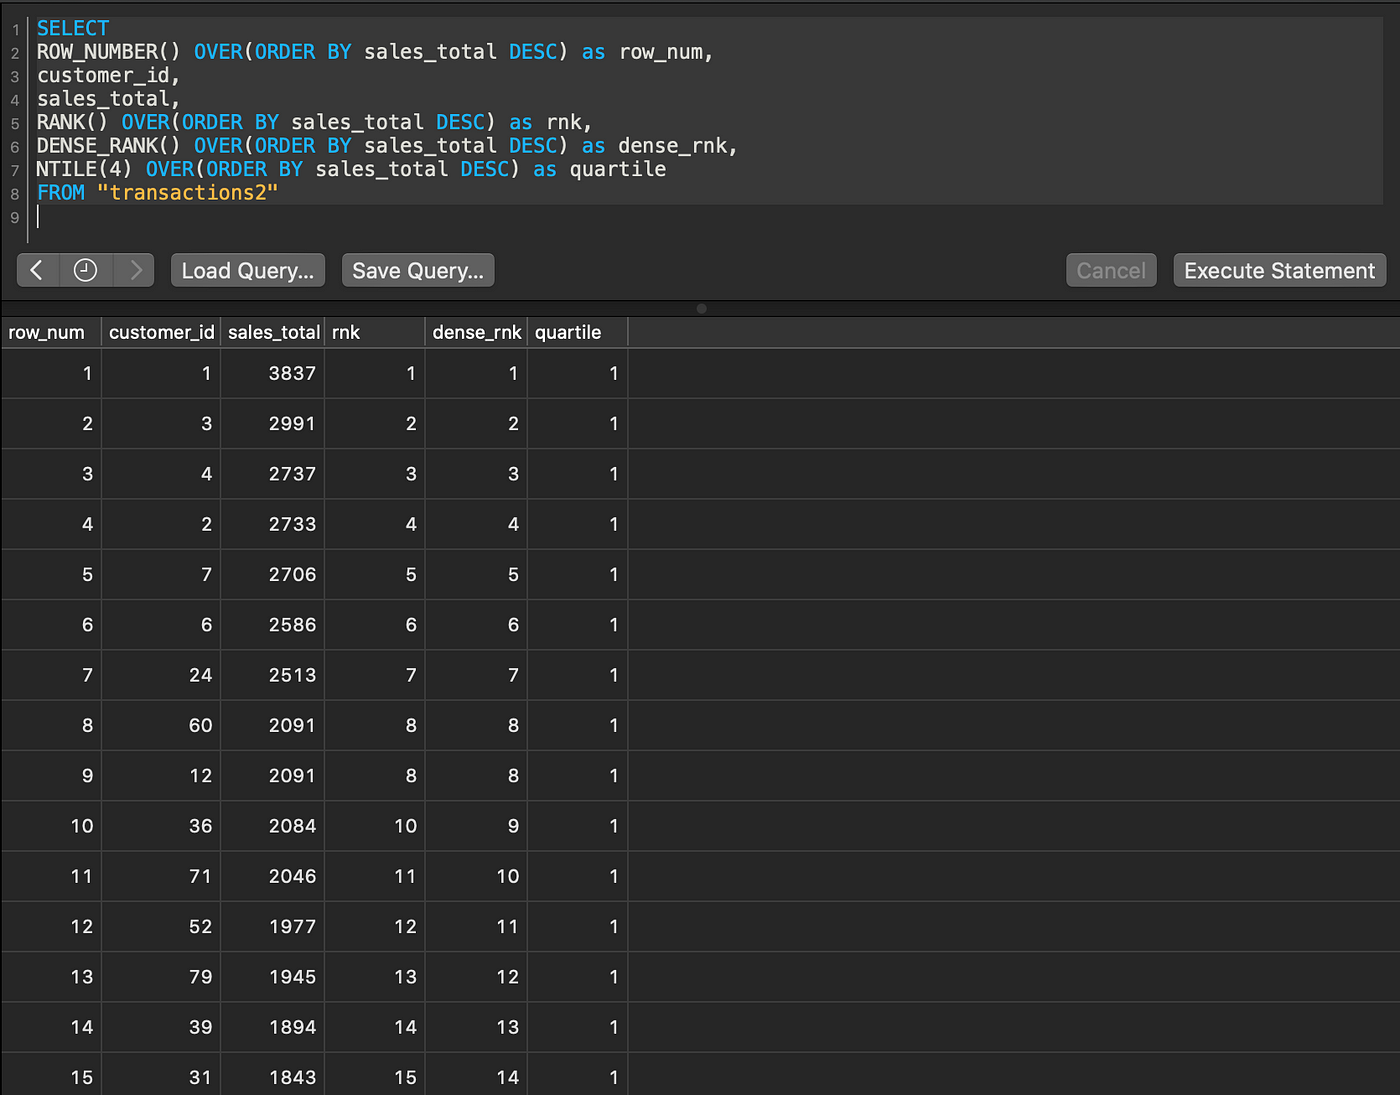Click the customer_id line in the query

click(x=108, y=75)
